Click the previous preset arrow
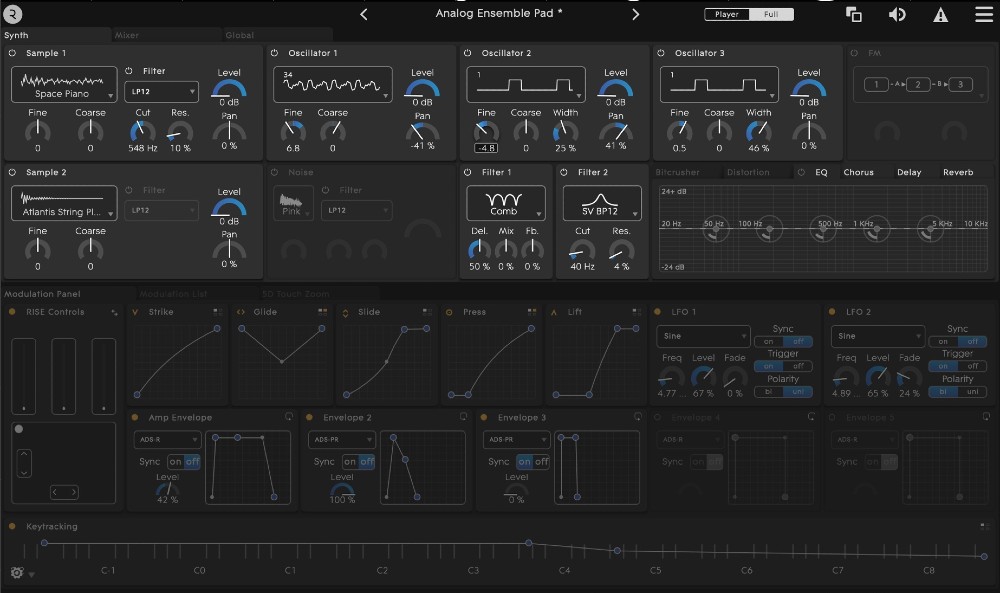 [x=364, y=14]
